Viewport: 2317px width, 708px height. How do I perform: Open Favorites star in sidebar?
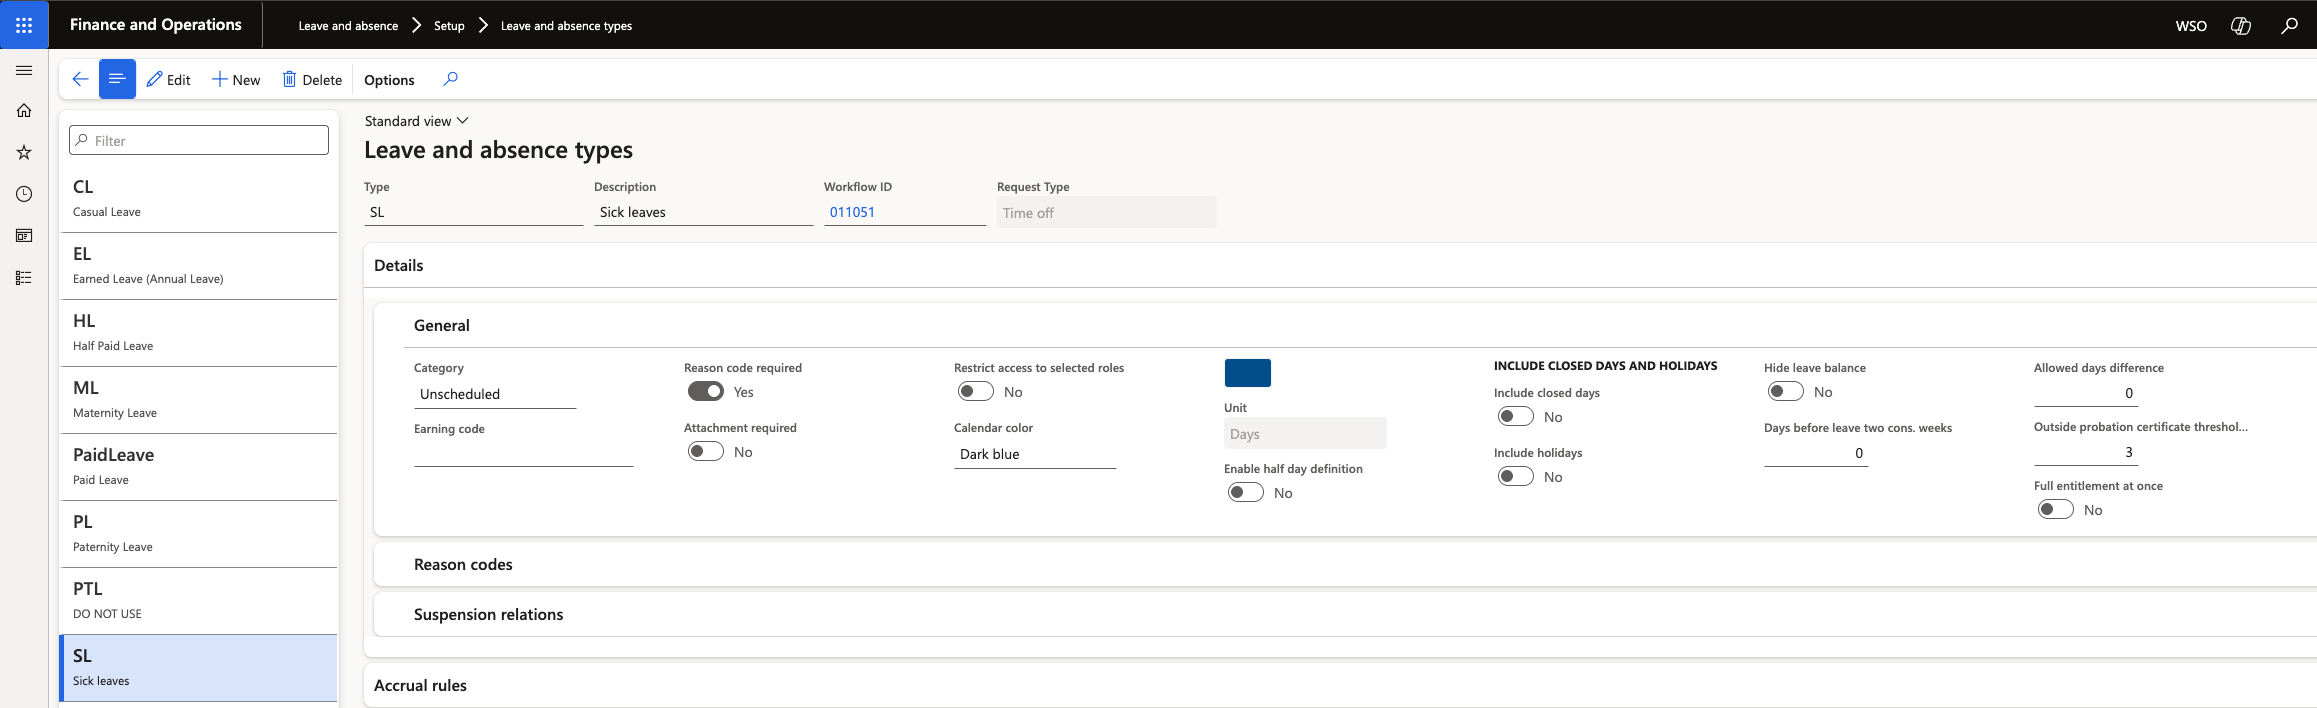[24, 152]
